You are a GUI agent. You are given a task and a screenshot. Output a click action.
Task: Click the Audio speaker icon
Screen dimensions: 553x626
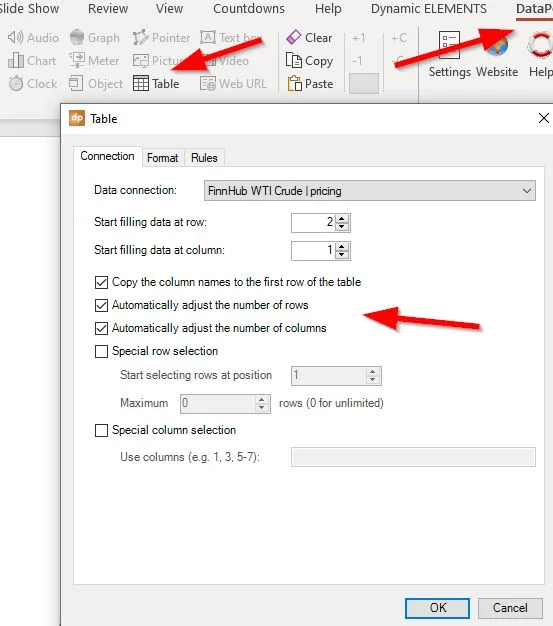pos(16,38)
